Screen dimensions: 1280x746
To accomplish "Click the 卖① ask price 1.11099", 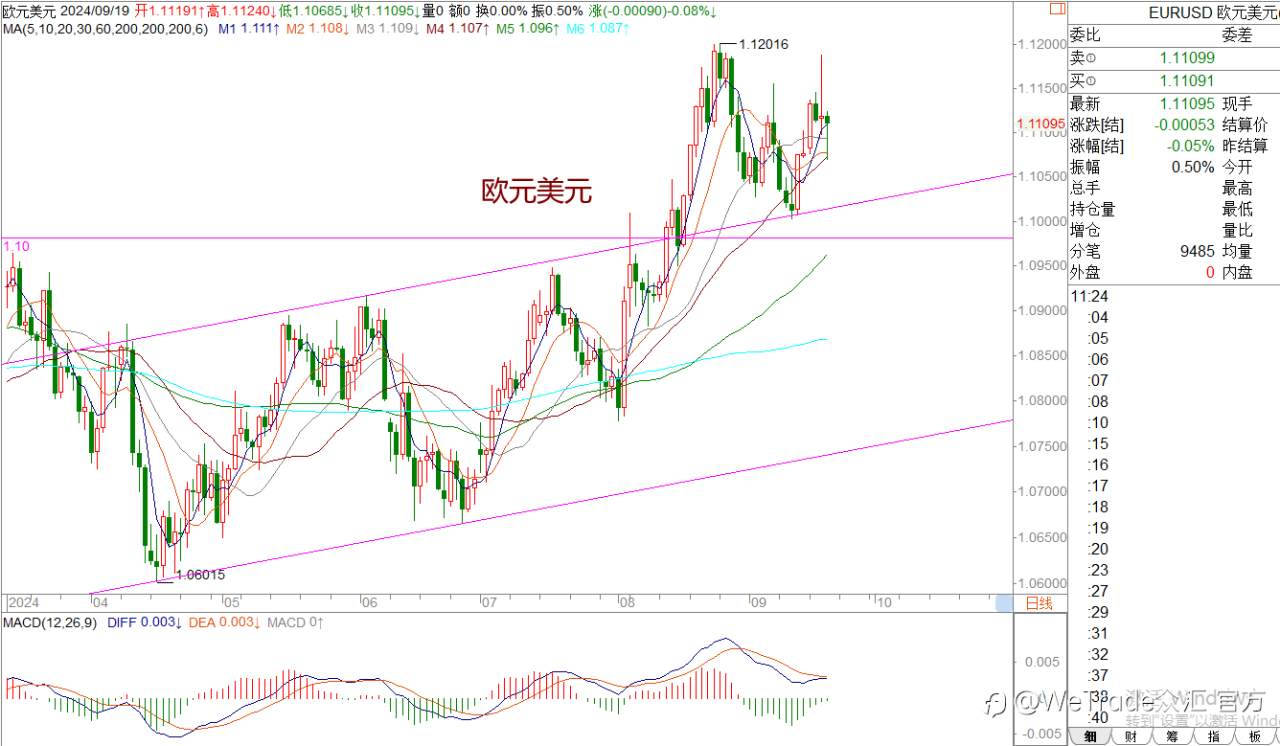I will click(1187, 58).
